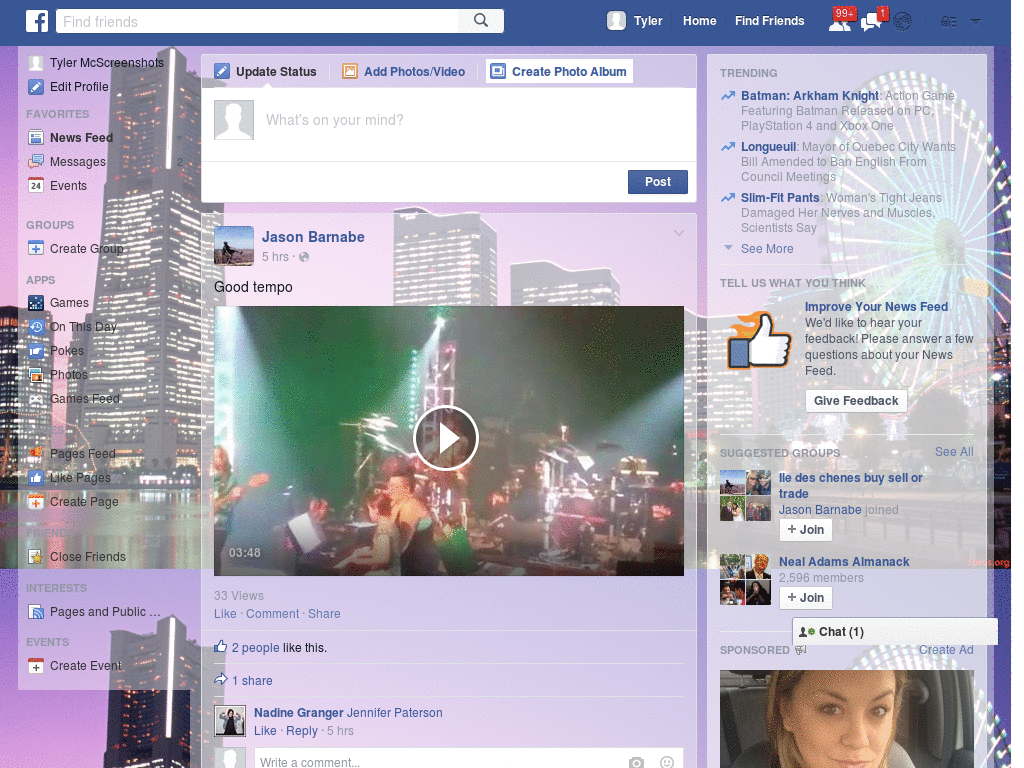
Task: Reply to Nadine Granger's comment
Action: pos(302,731)
